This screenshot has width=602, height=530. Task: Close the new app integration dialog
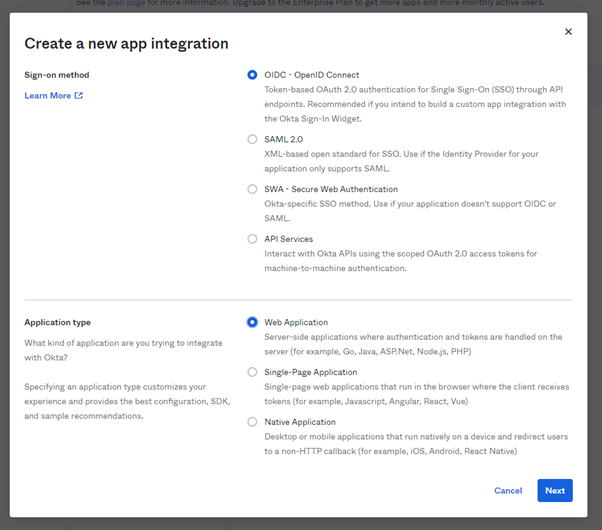click(568, 32)
